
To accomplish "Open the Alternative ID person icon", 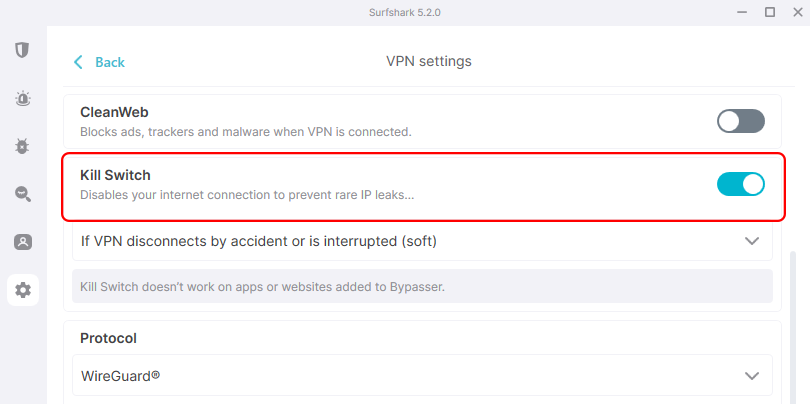I will [x=22, y=242].
